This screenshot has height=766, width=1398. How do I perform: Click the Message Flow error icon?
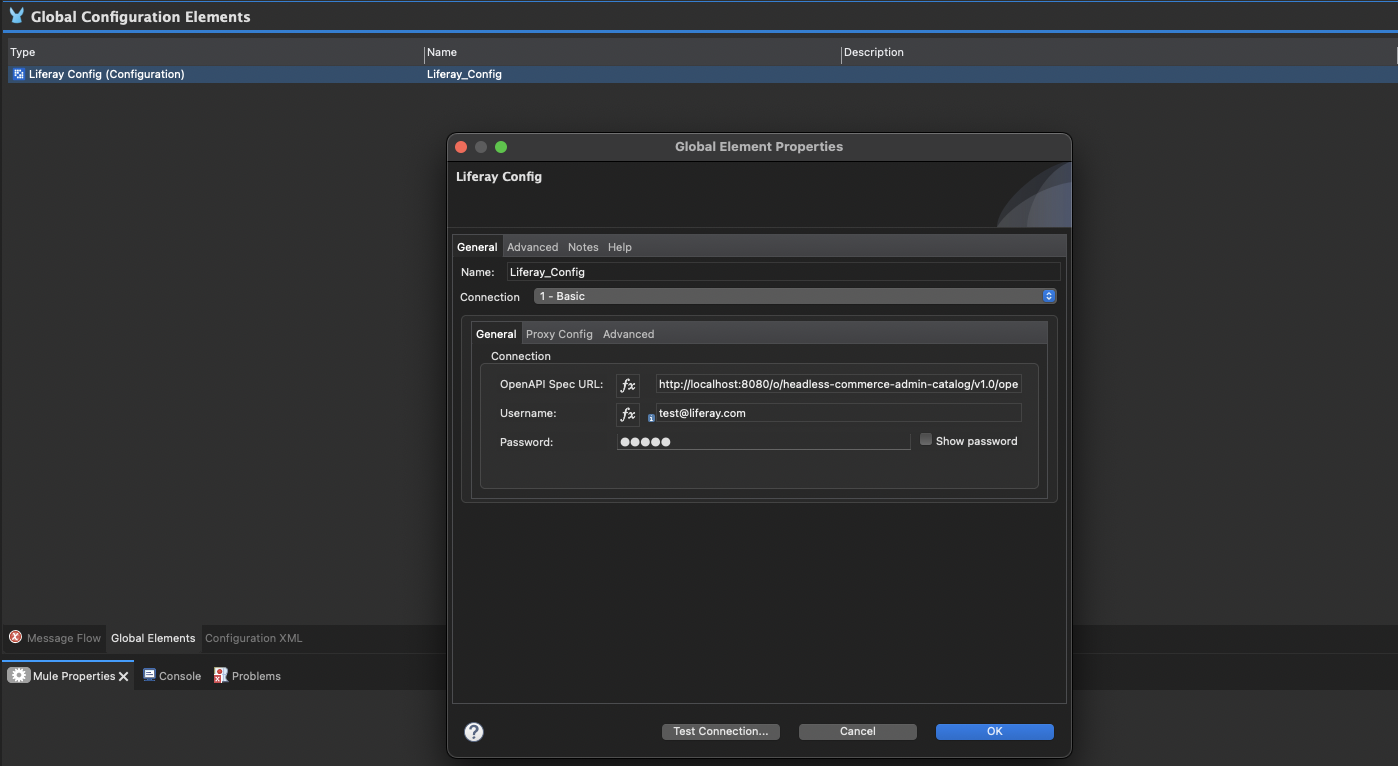click(x=15, y=637)
